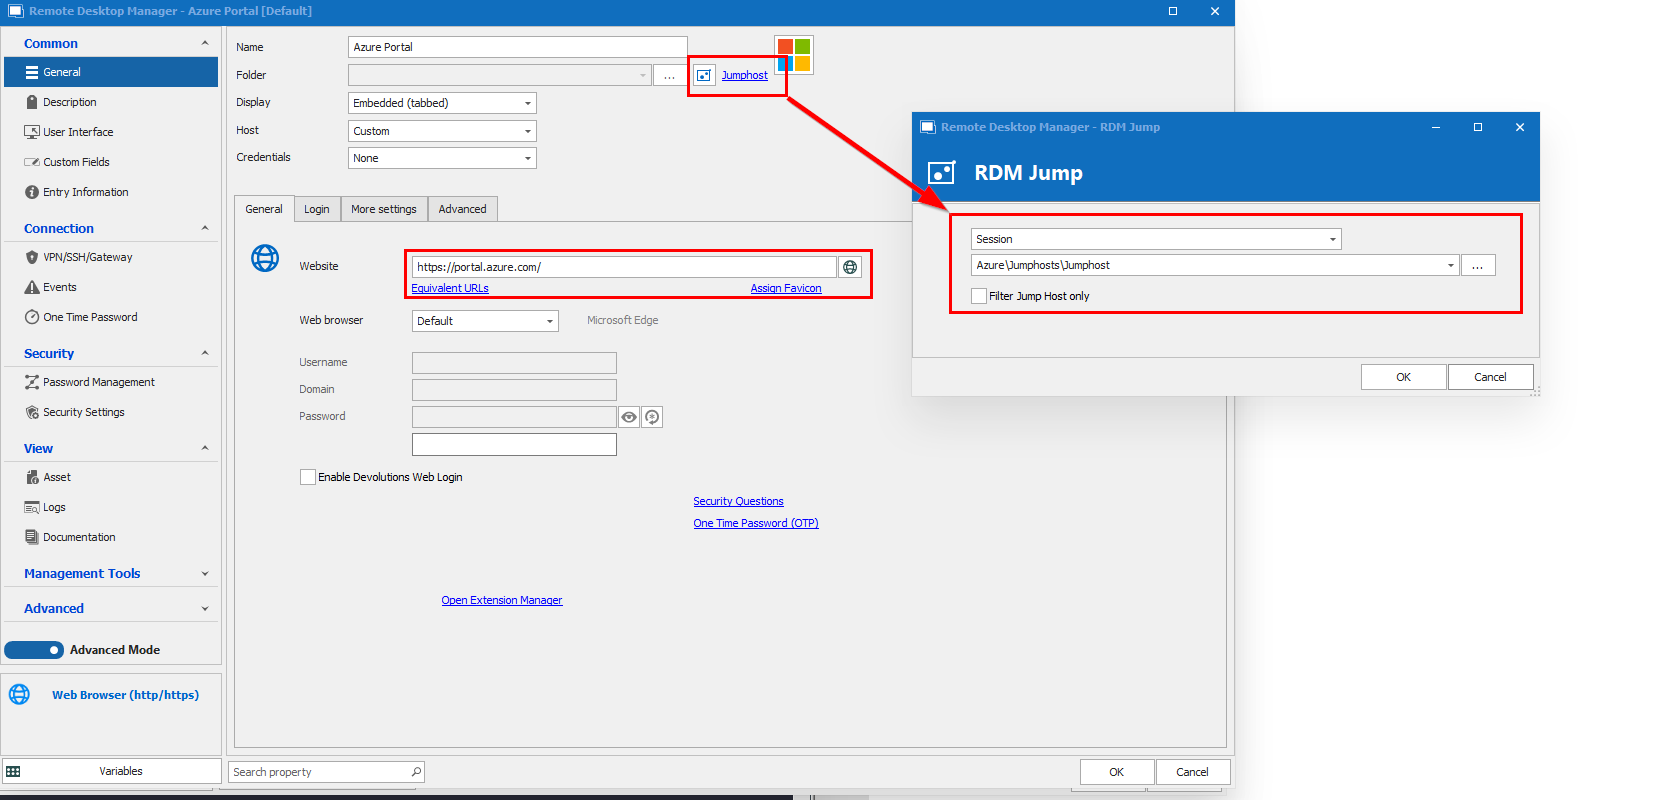Click the globe button beside the Website URL field
This screenshot has width=1653, height=800.
point(850,267)
